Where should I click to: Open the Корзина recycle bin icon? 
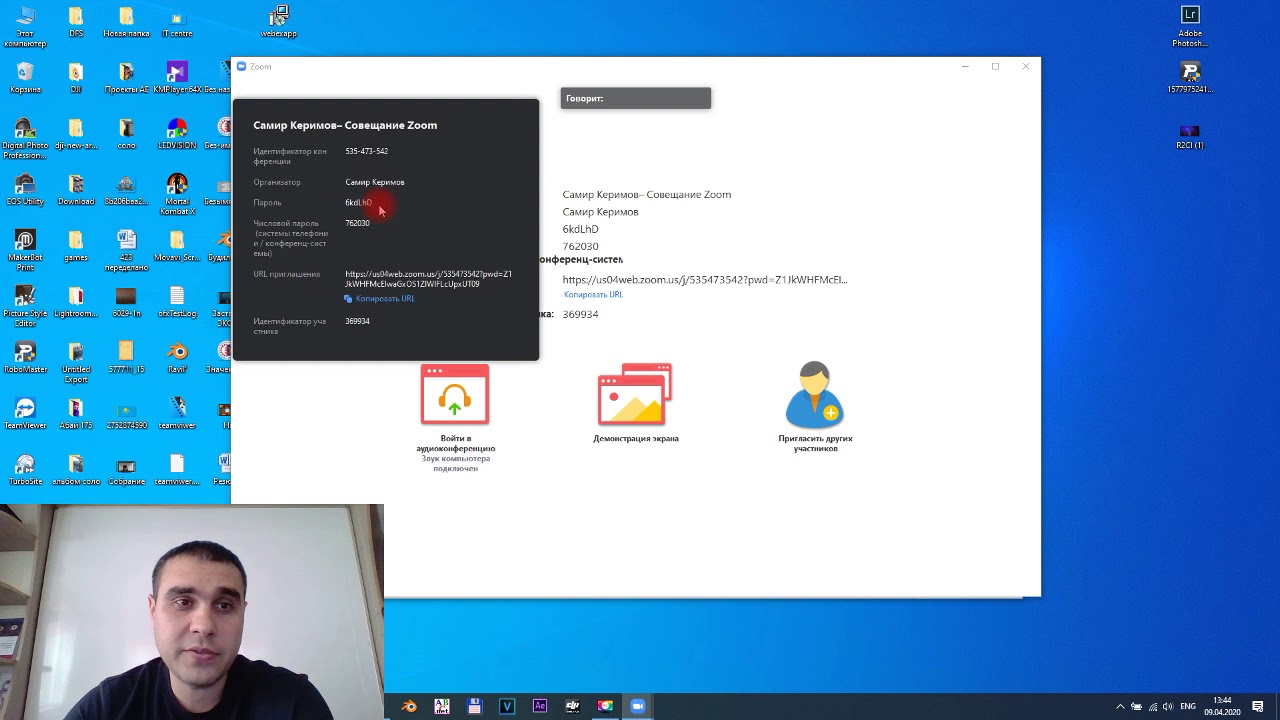pyautogui.click(x=25, y=78)
